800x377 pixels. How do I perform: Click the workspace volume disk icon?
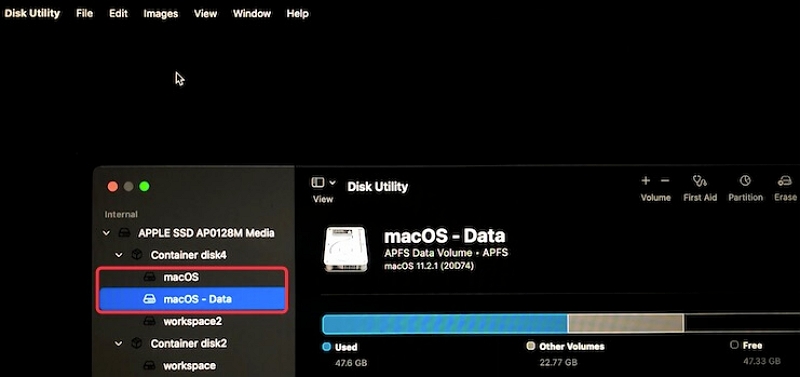149,366
